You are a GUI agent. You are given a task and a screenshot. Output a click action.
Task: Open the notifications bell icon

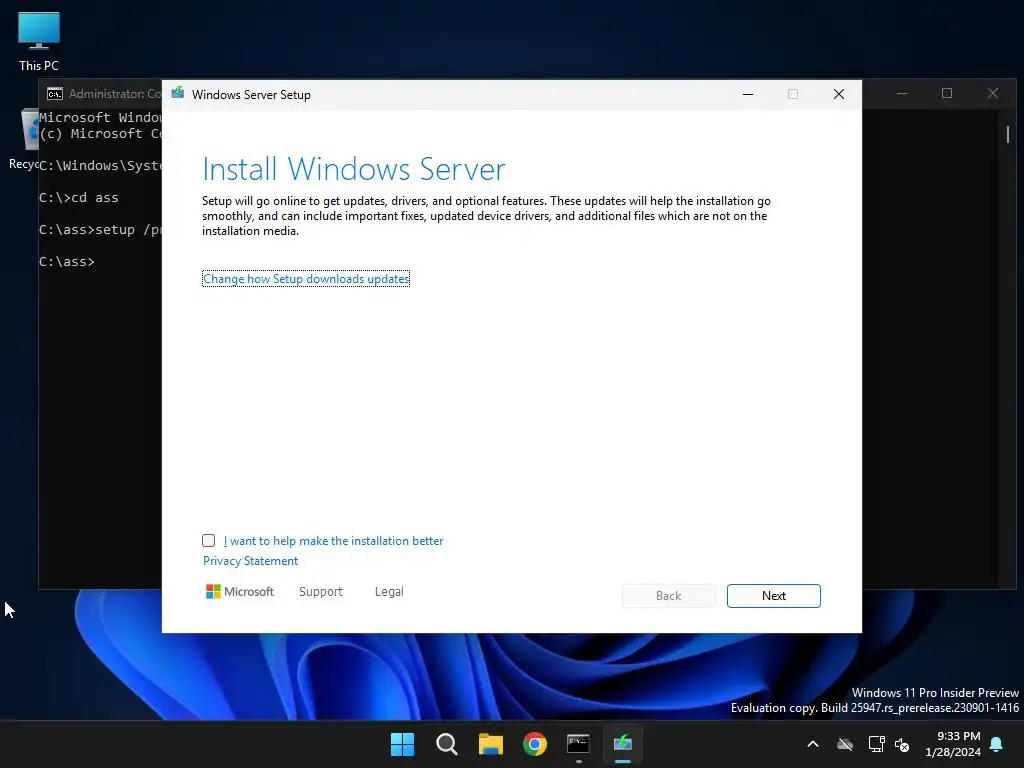[997, 744]
